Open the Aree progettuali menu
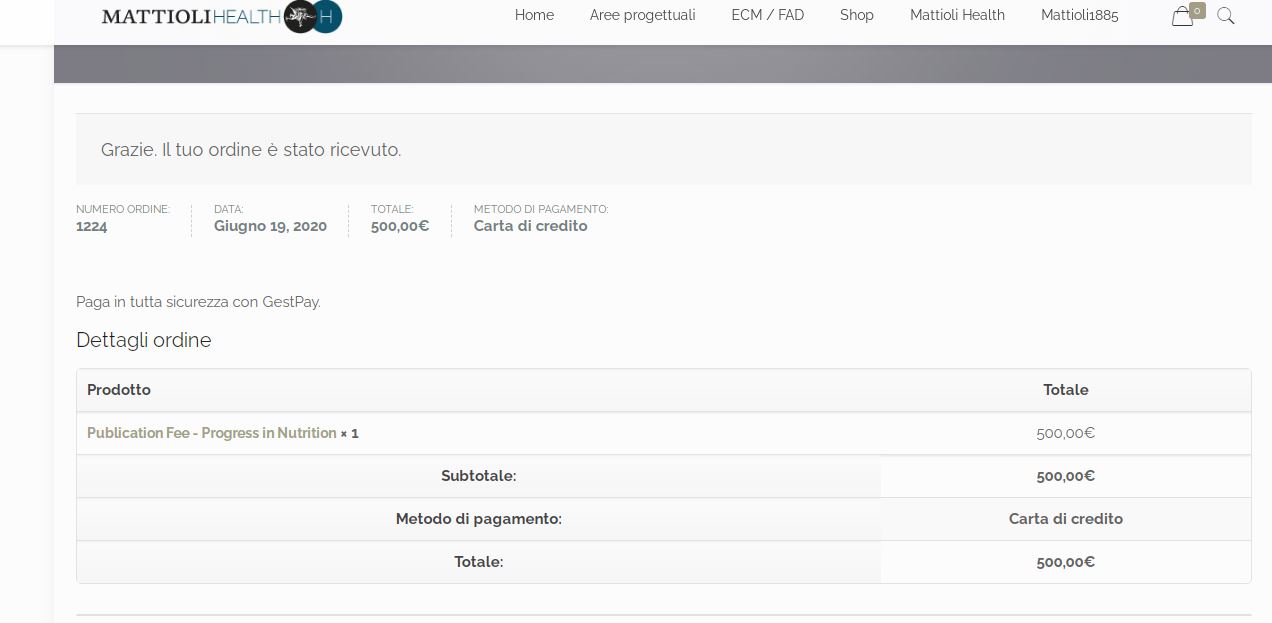Viewport: 1272px width, 623px height. click(642, 15)
